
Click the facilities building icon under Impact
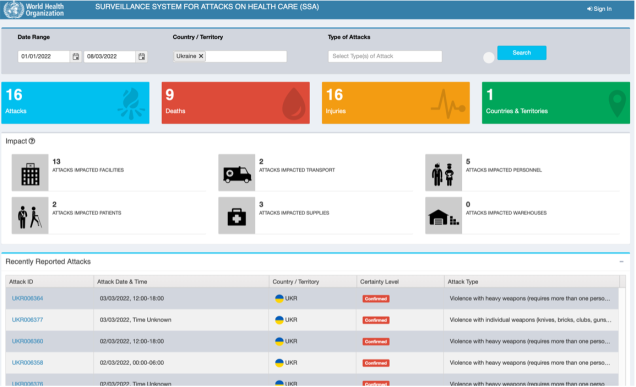pyautogui.click(x=30, y=172)
